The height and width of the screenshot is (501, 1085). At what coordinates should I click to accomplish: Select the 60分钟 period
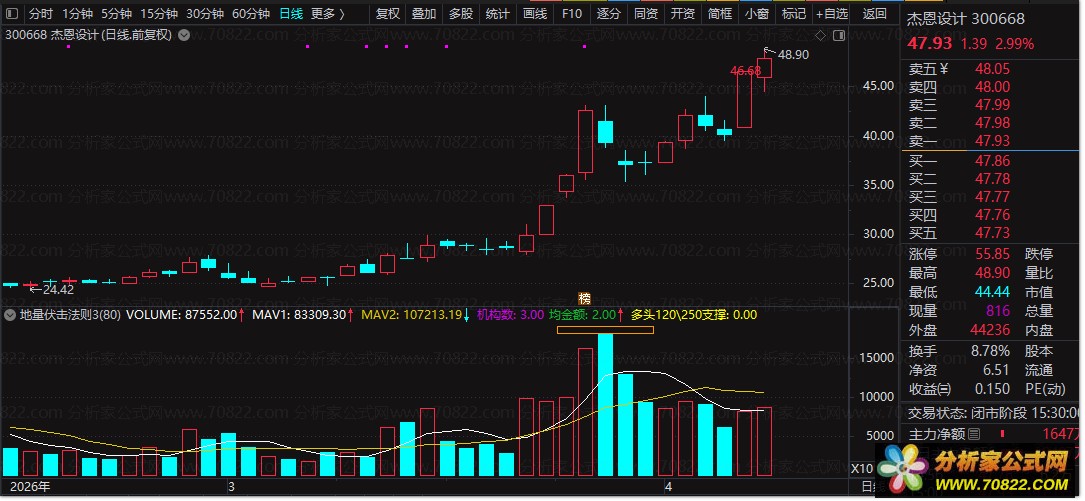tap(250, 13)
